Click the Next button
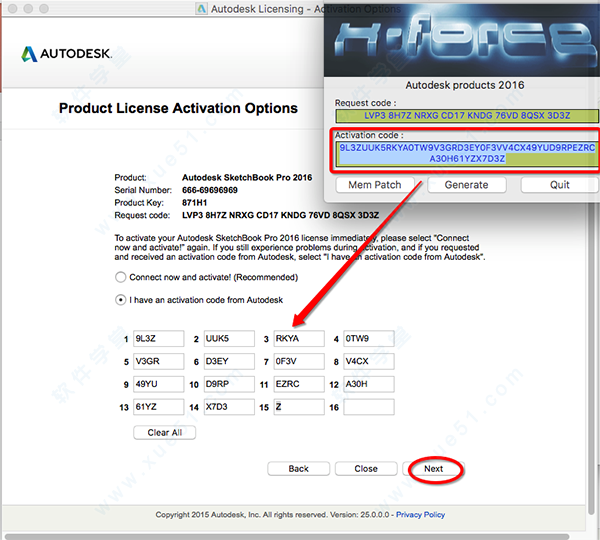Viewport: 600px width, 540px height. pyautogui.click(x=434, y=468)
